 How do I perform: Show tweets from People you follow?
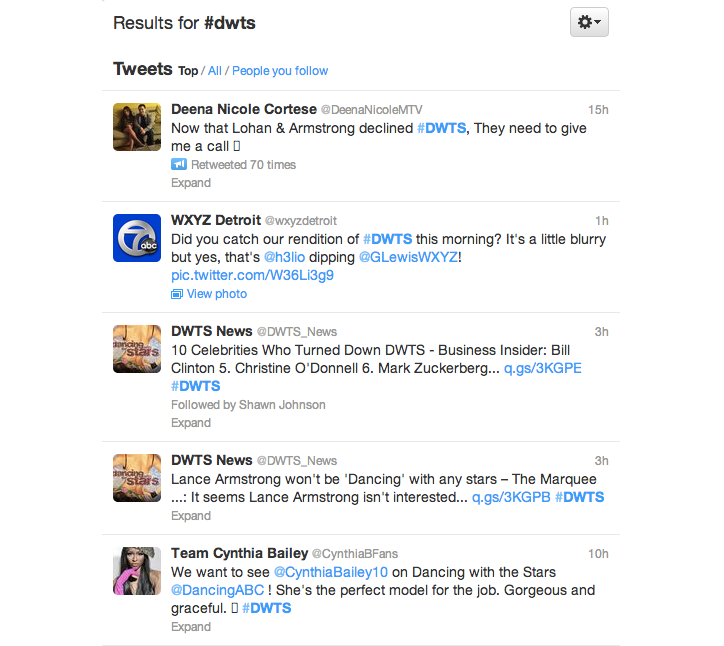pos(280,71)
